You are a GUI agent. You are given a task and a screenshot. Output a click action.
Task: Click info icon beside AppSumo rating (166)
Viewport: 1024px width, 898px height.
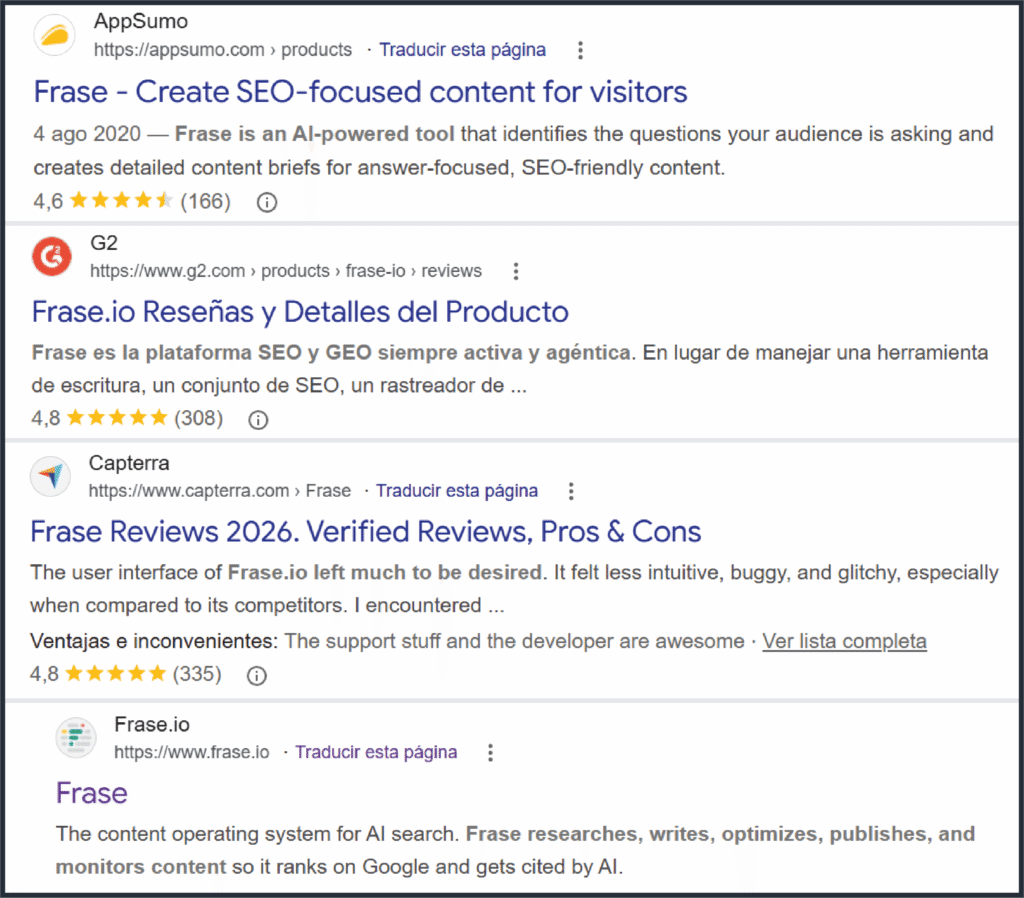point(266,202)
